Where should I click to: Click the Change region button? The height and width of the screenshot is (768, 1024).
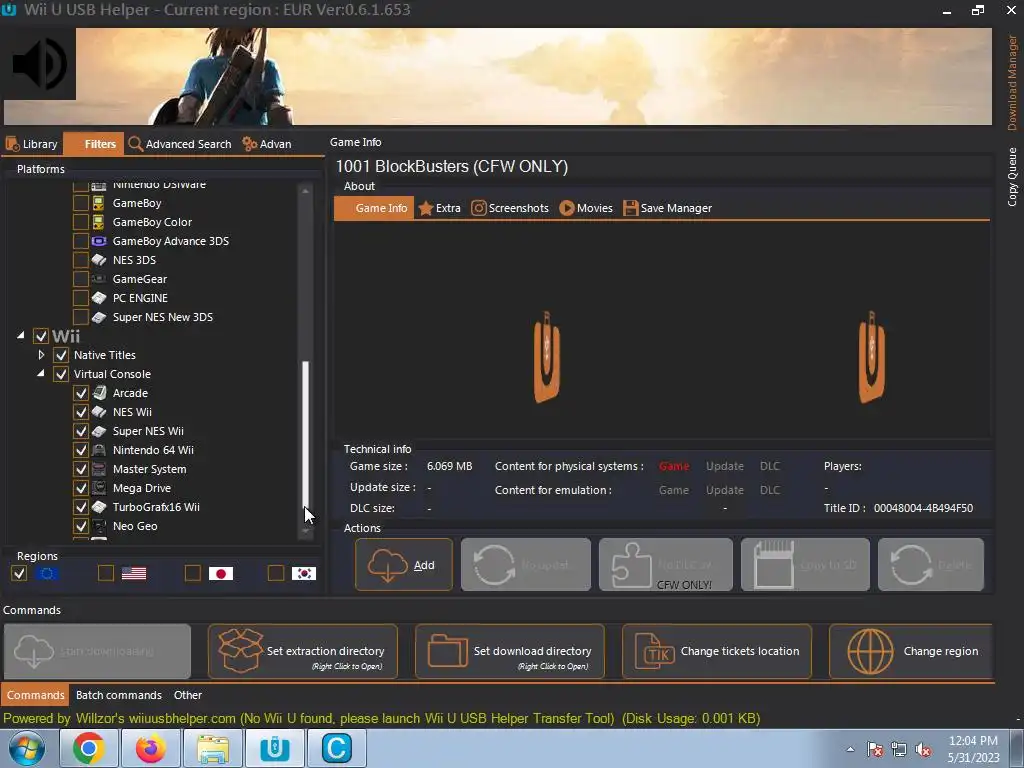[911, 651]
